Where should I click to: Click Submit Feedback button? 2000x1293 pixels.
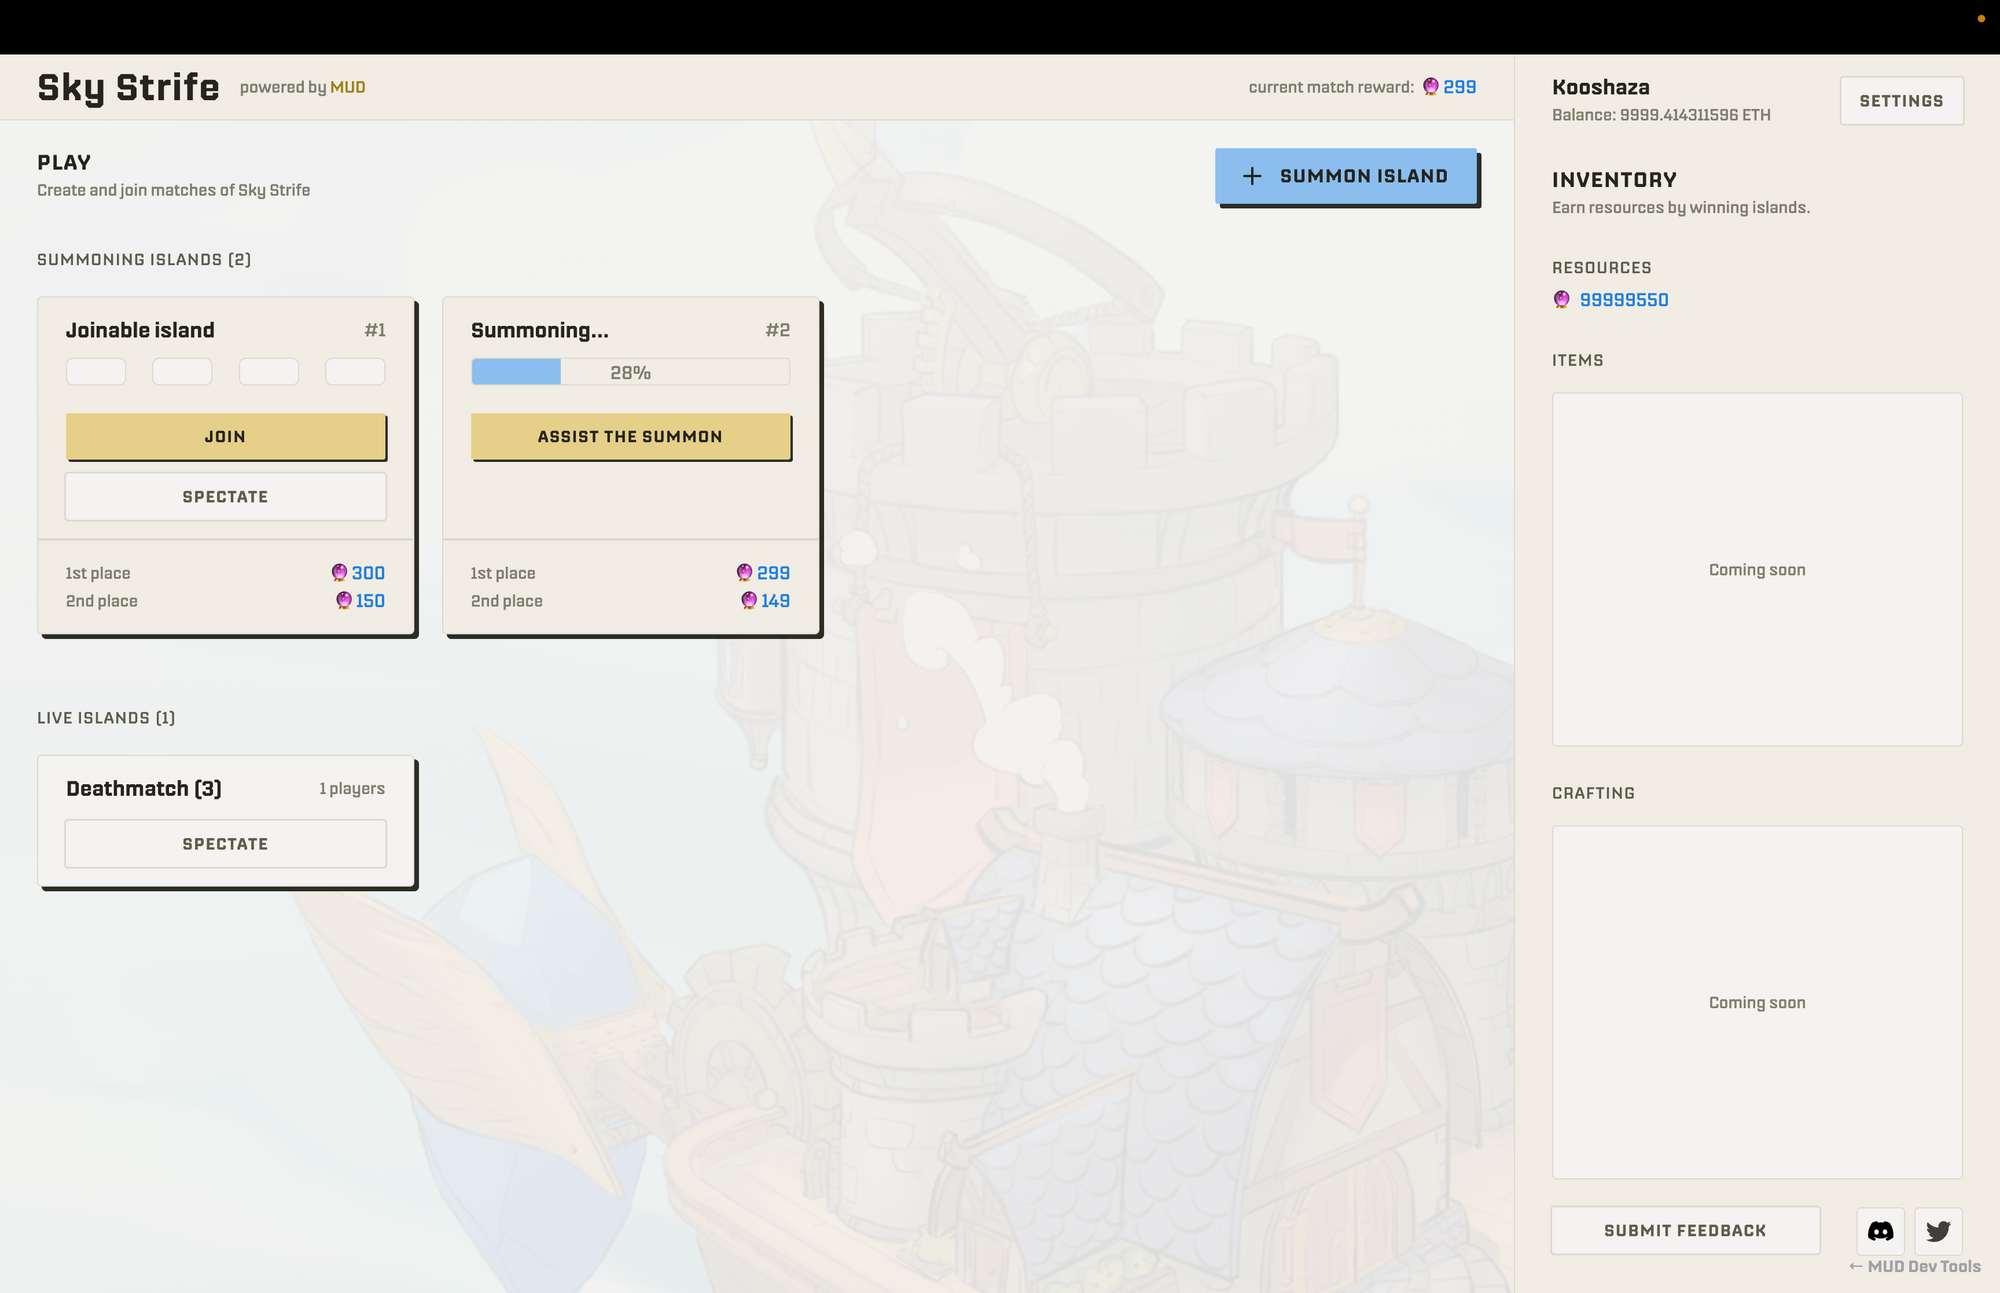tap(1685, 1231)
